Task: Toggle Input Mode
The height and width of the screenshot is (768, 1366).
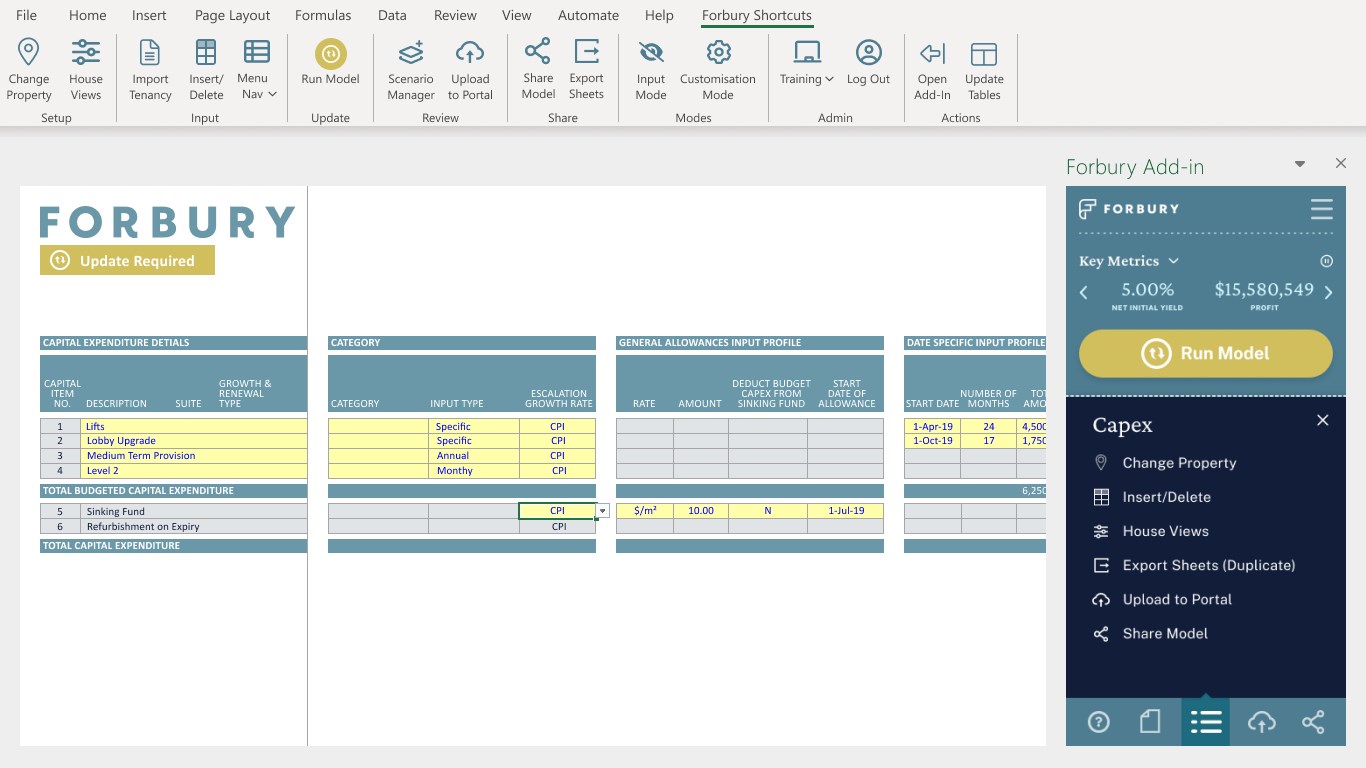Action: pos(651,69)
